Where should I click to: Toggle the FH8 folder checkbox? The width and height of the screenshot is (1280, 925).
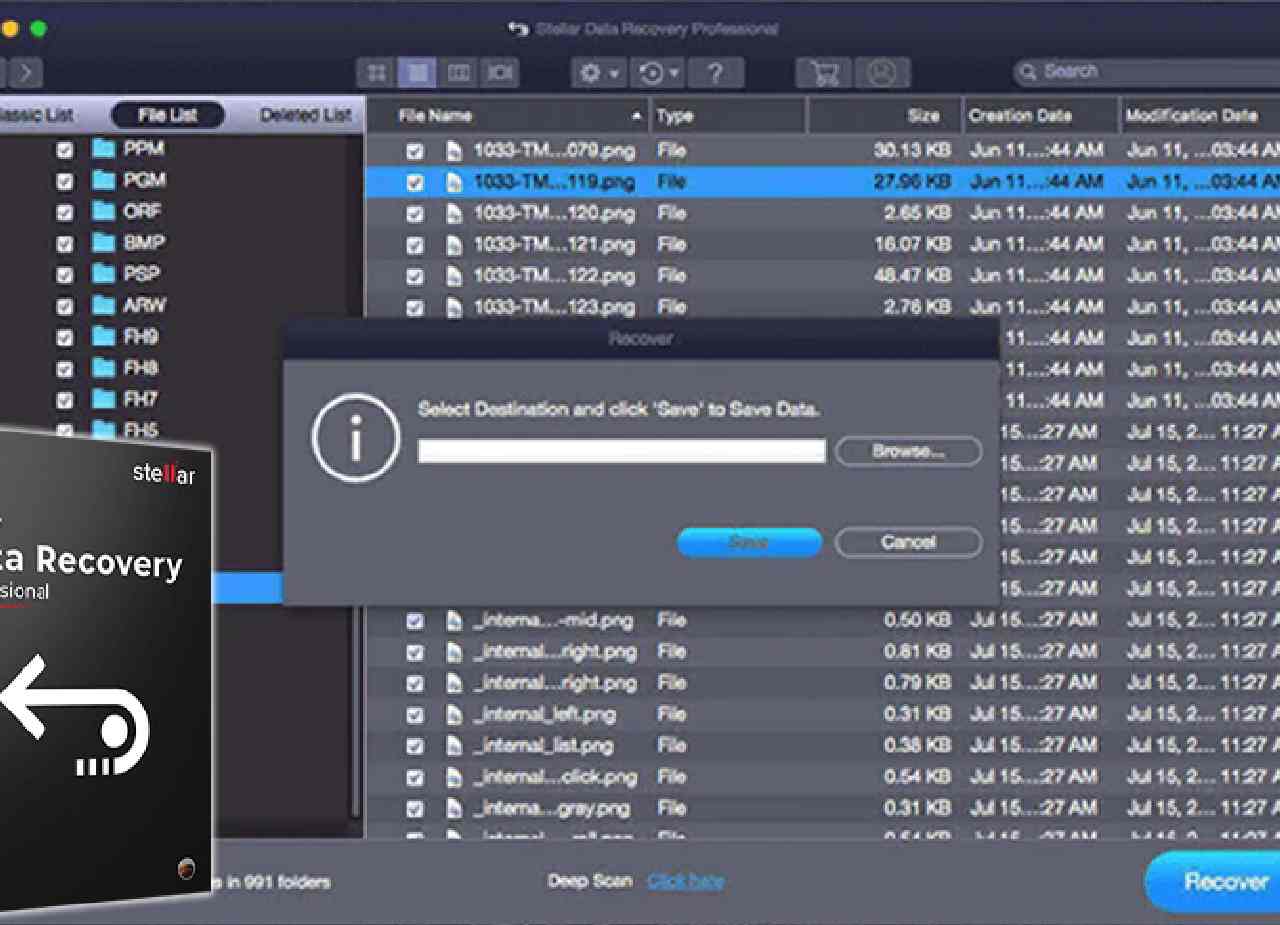coord(65,369)
